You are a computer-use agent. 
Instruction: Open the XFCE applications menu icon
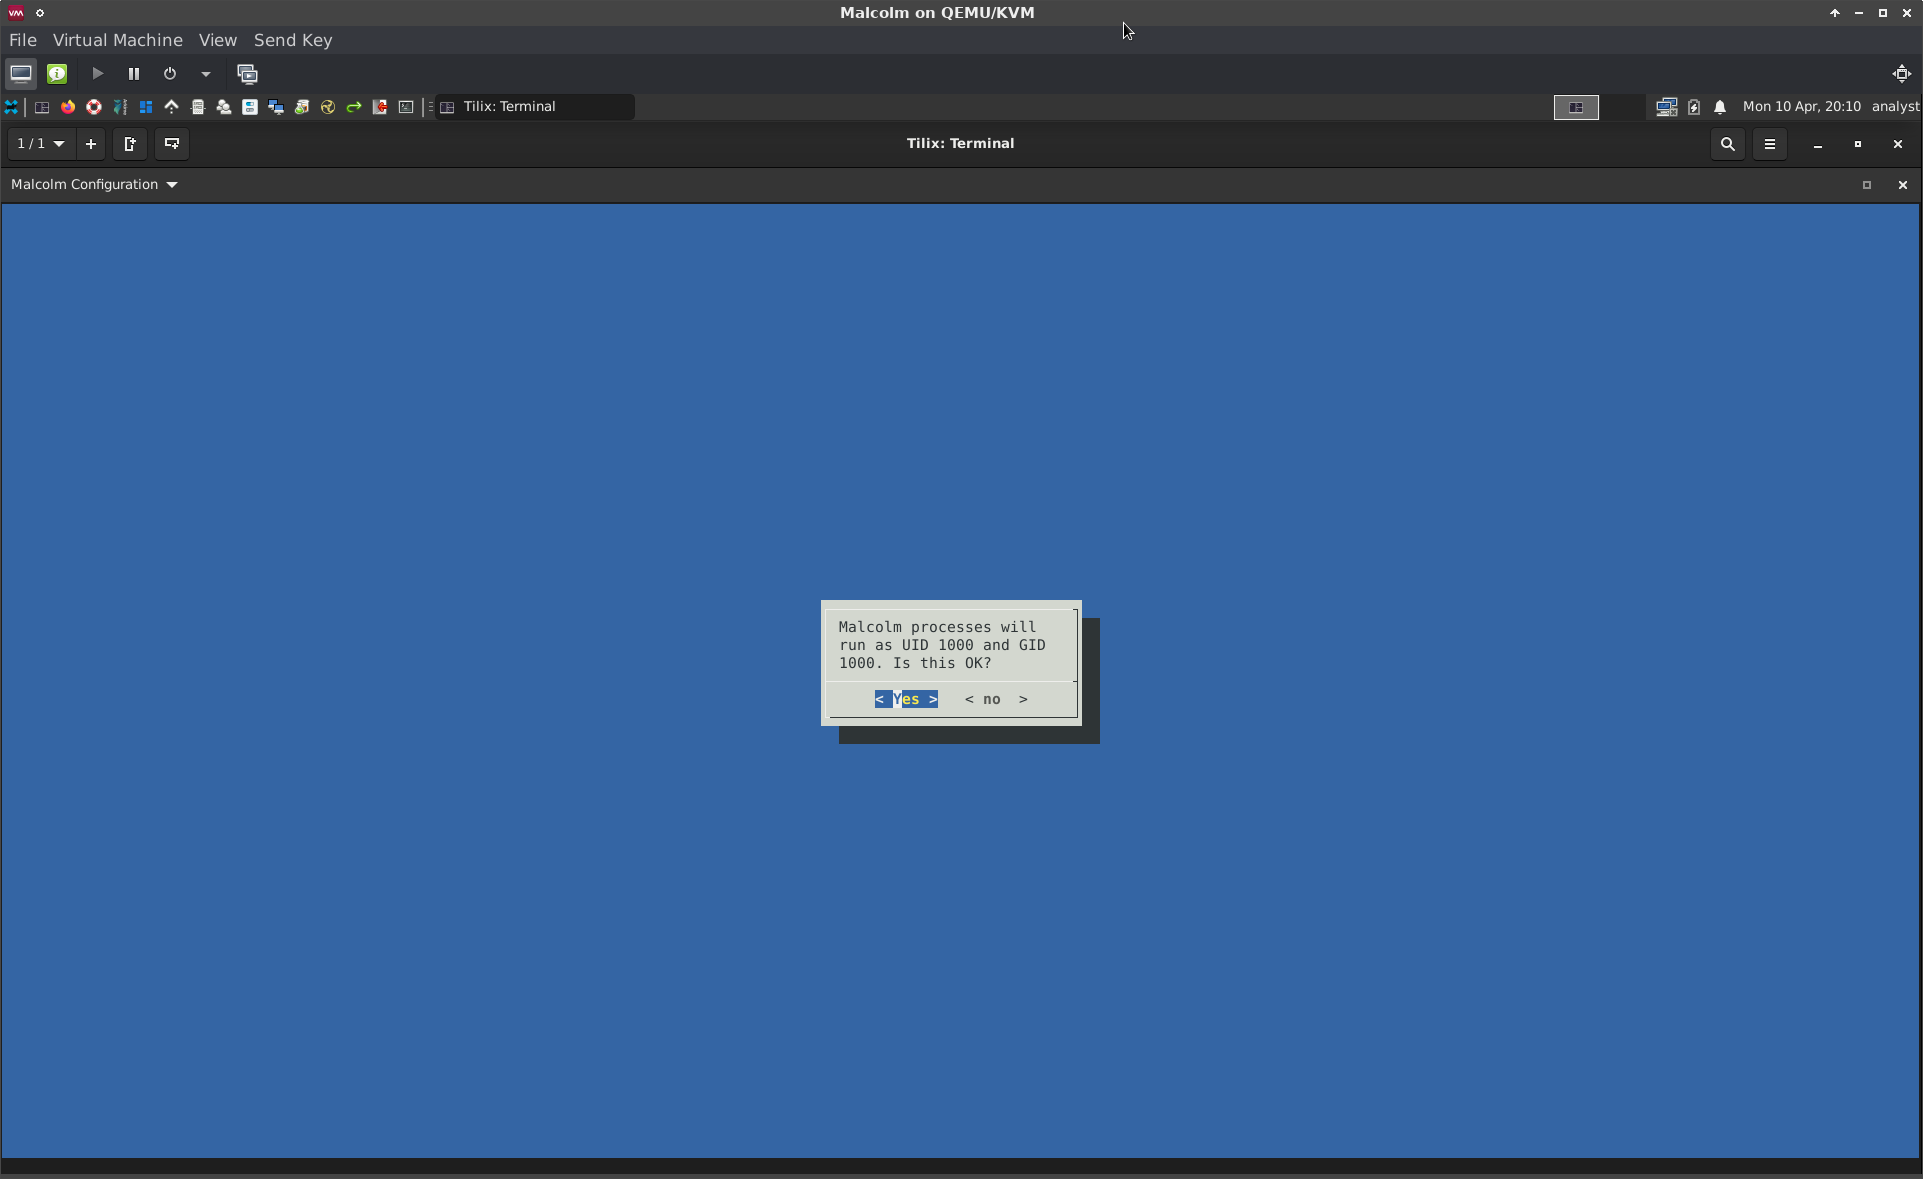coord(12,107)
